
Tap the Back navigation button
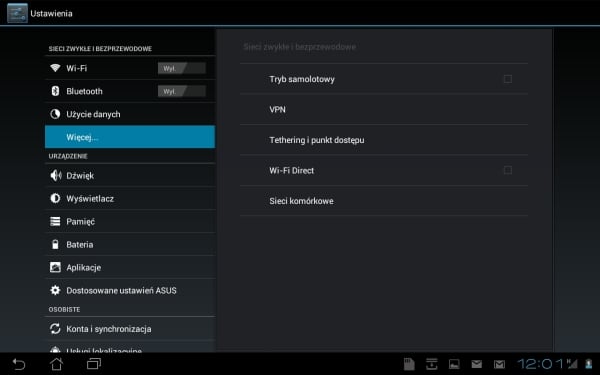(18, 364)
